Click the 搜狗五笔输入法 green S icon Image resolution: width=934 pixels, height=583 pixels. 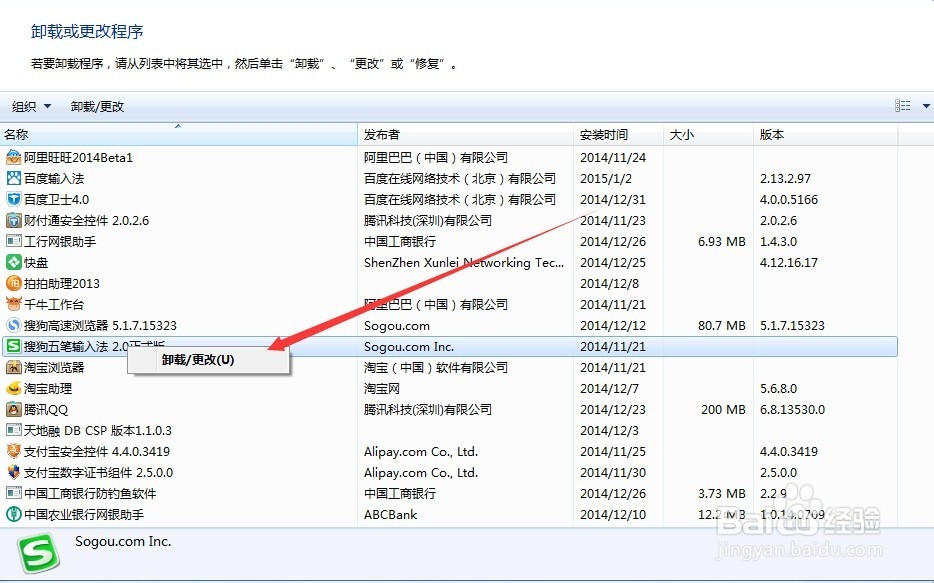(13, 346)
